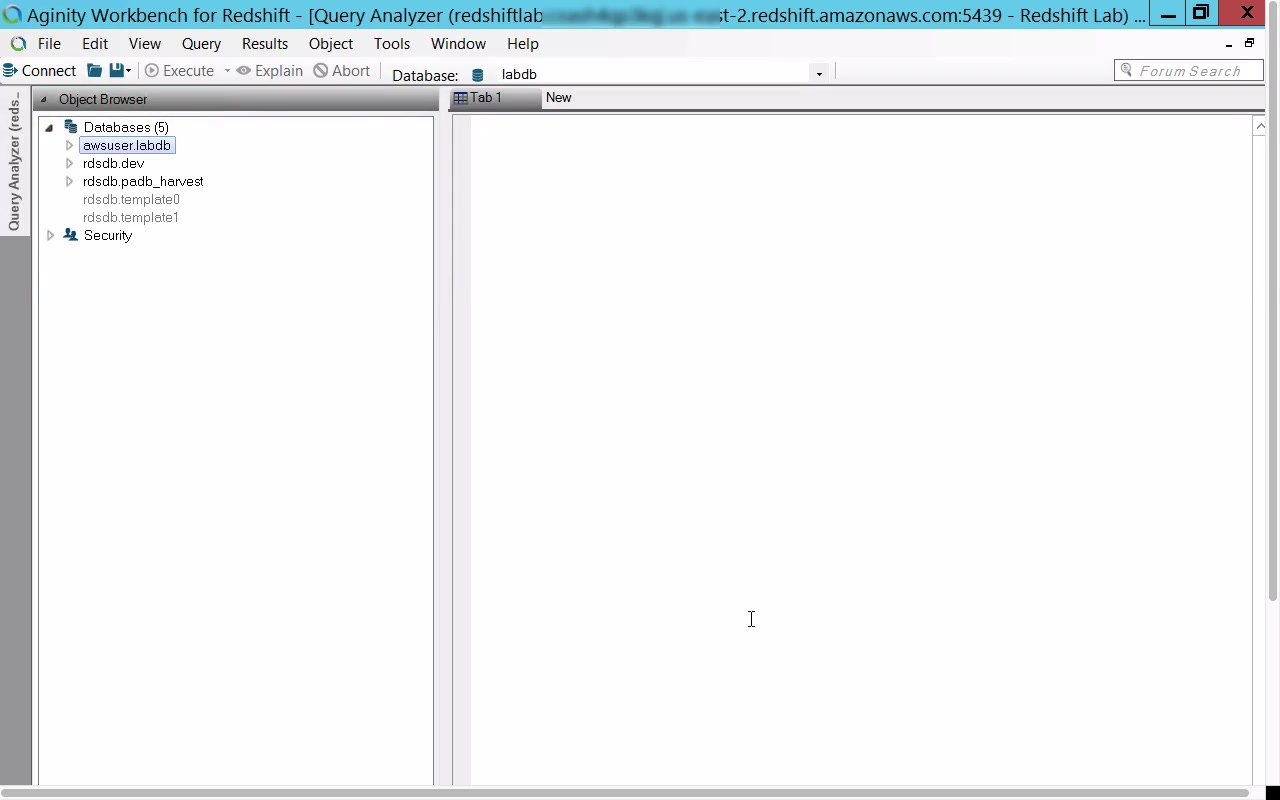Screen dimensions: 1280x800
Task: Select the grayed rdsdb.template1 entry
Action: (131, 218)
